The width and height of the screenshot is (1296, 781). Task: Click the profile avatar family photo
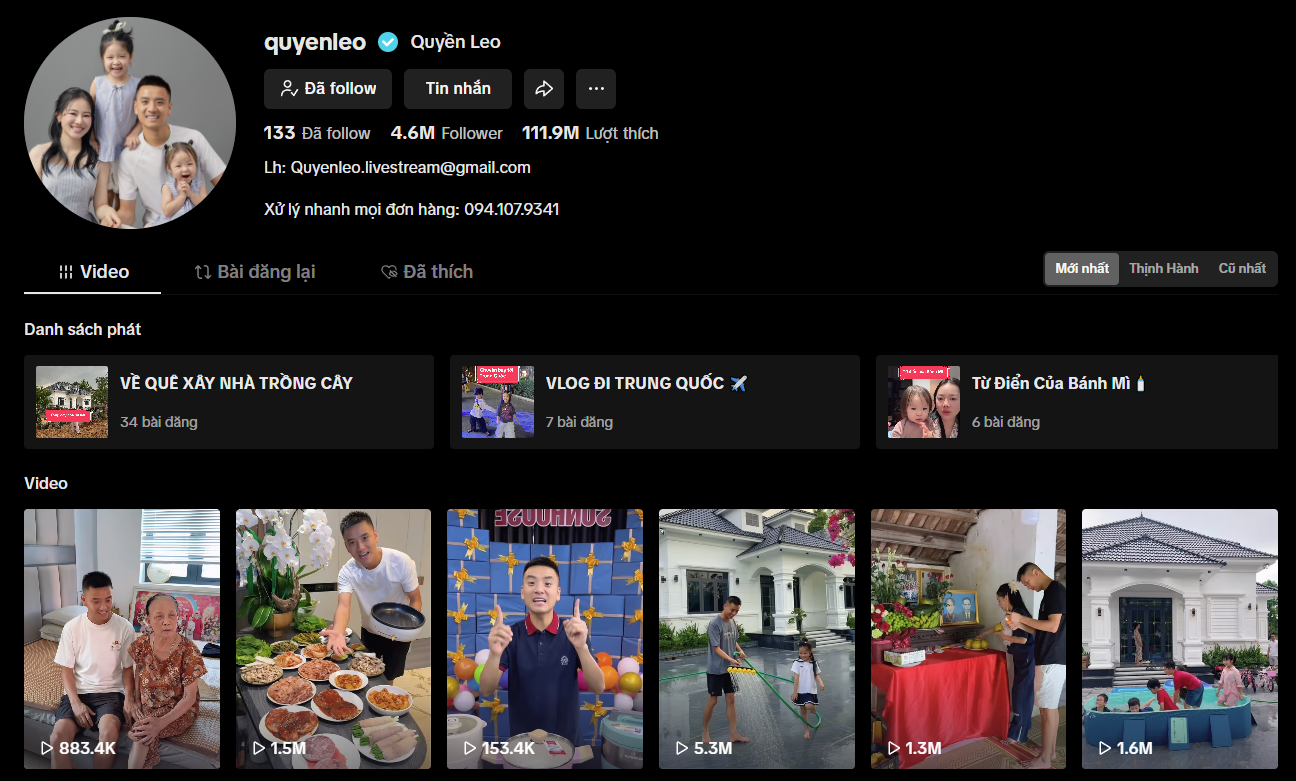130,123
